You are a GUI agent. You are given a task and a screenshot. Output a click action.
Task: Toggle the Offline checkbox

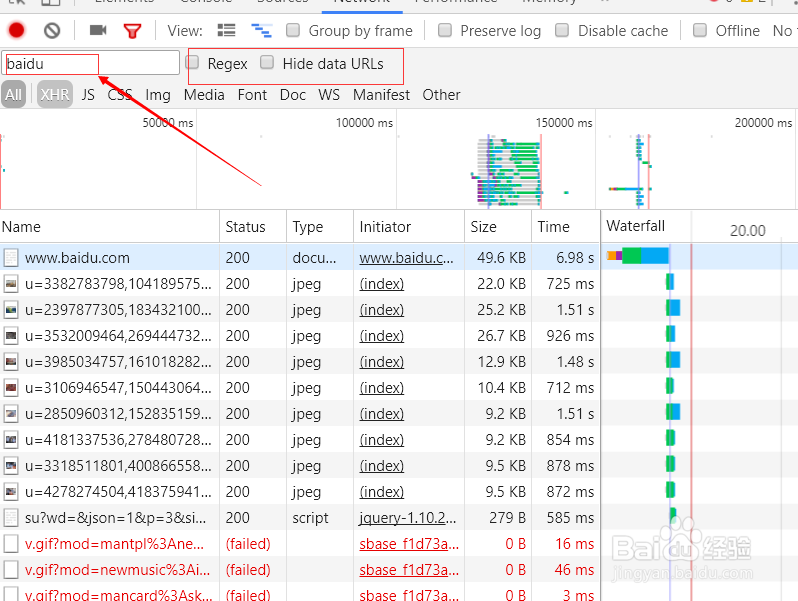point(700,31)
